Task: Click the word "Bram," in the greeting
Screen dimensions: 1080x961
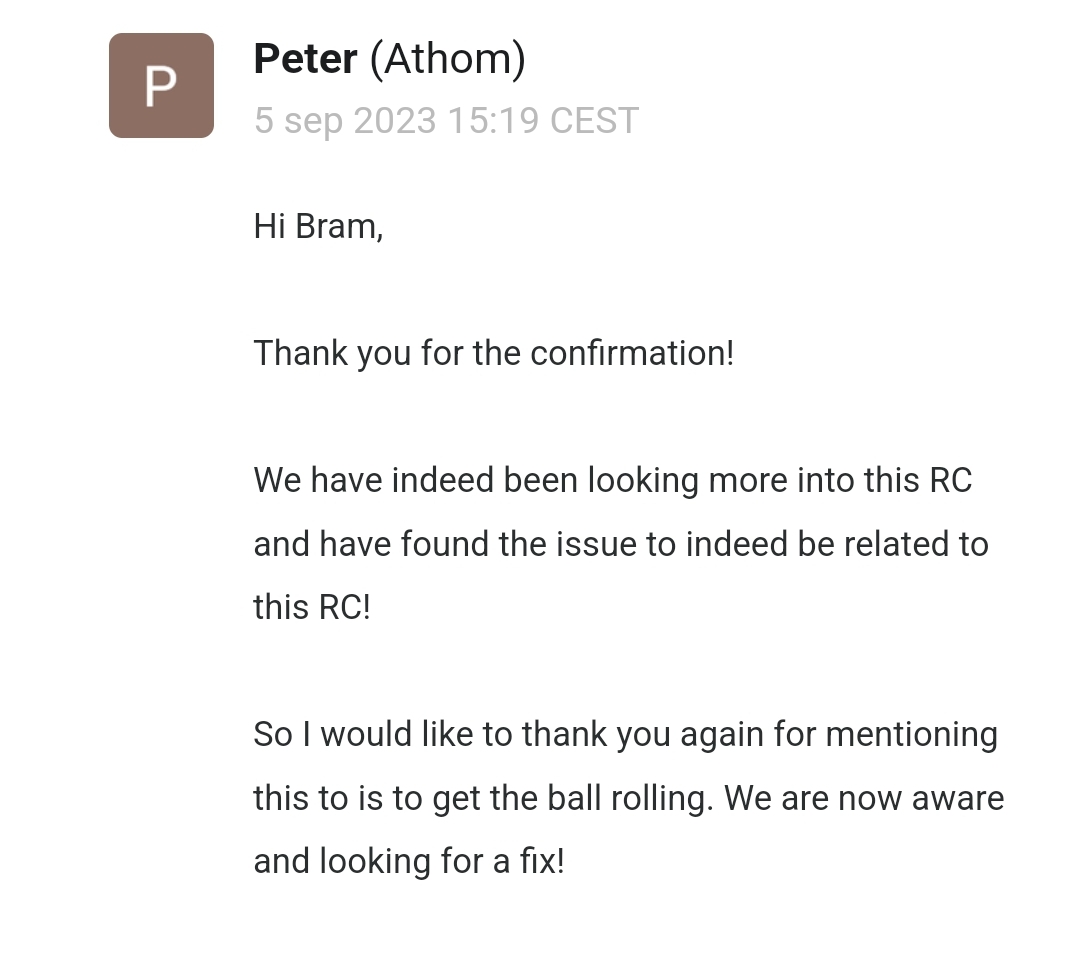Action: click(338, 226)
